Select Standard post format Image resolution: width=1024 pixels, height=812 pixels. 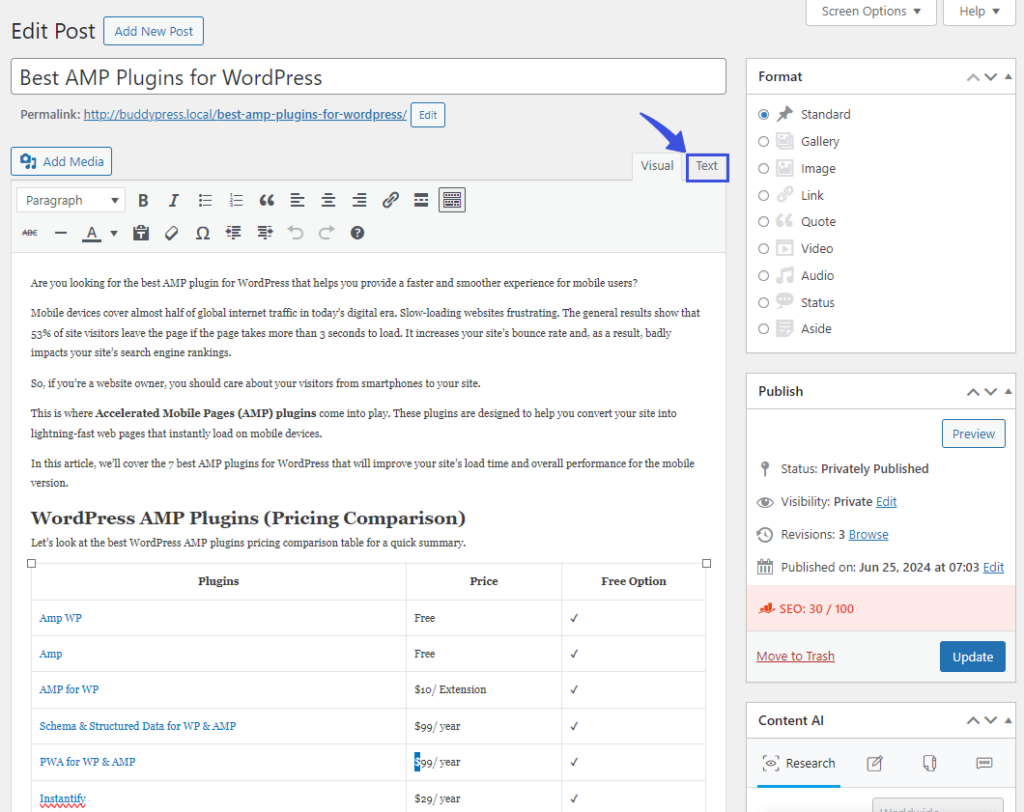coord(763,114)
